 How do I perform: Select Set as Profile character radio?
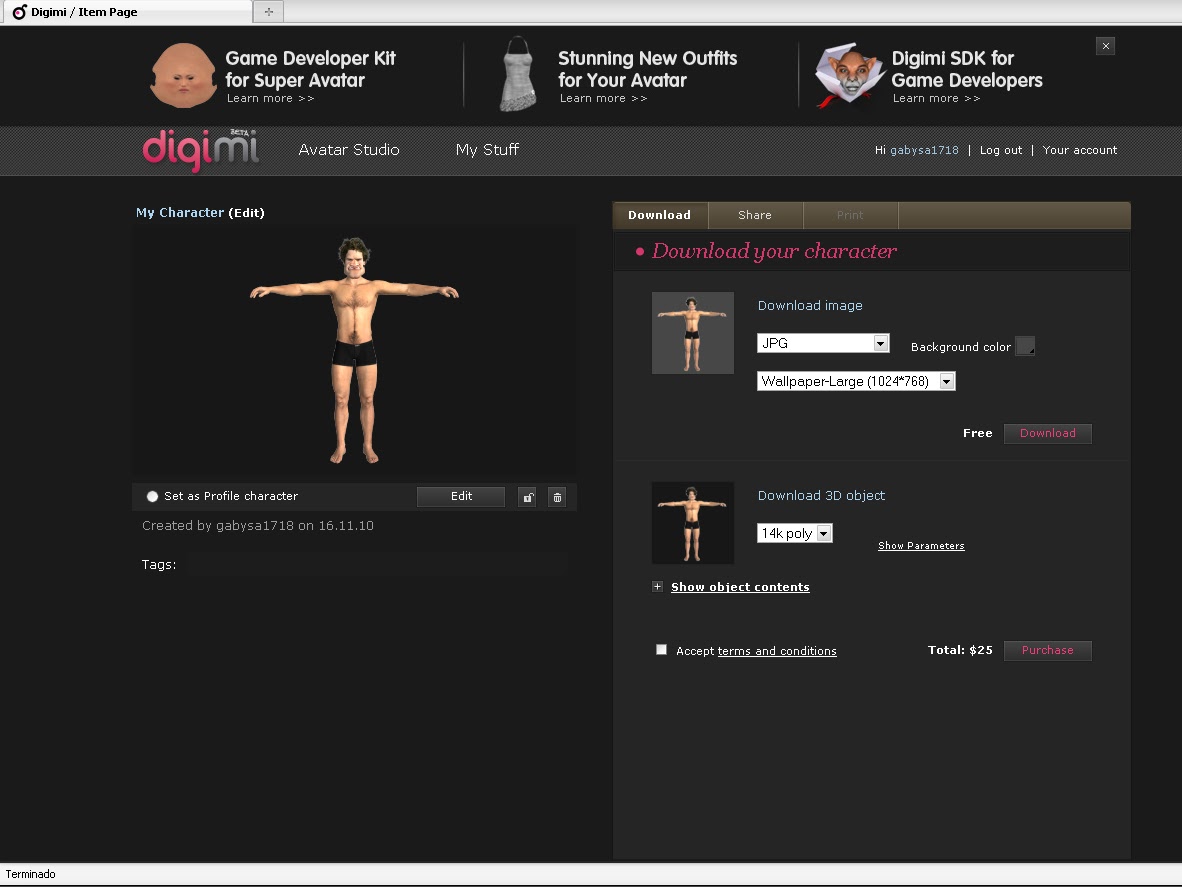152,497
